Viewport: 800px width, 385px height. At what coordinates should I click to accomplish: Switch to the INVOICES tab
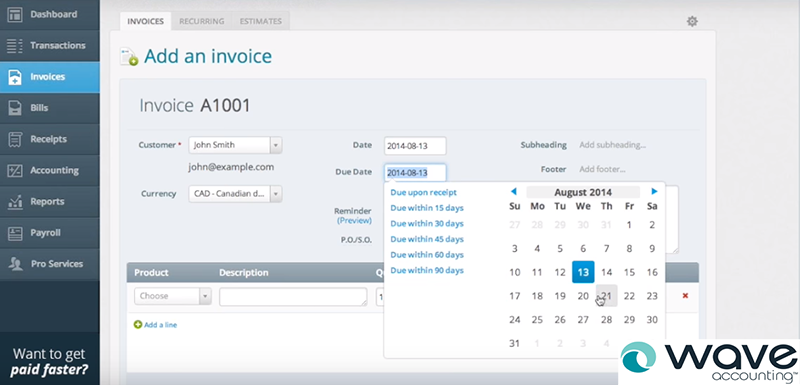pyautogui.click(x=145, y=21)
